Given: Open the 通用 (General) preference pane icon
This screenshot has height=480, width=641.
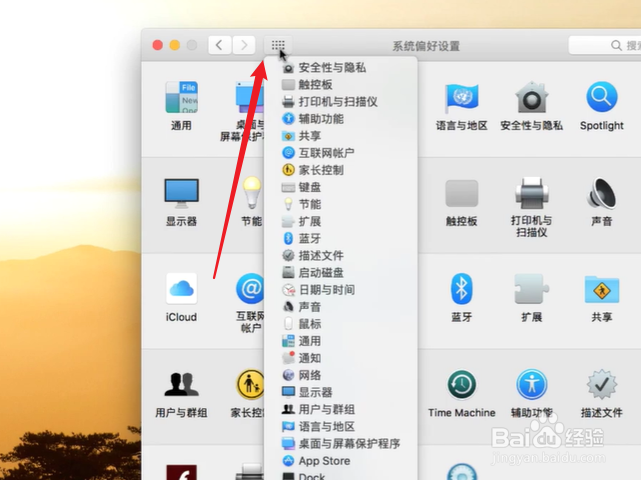Looking at the screenshot, I should [182, 97].
